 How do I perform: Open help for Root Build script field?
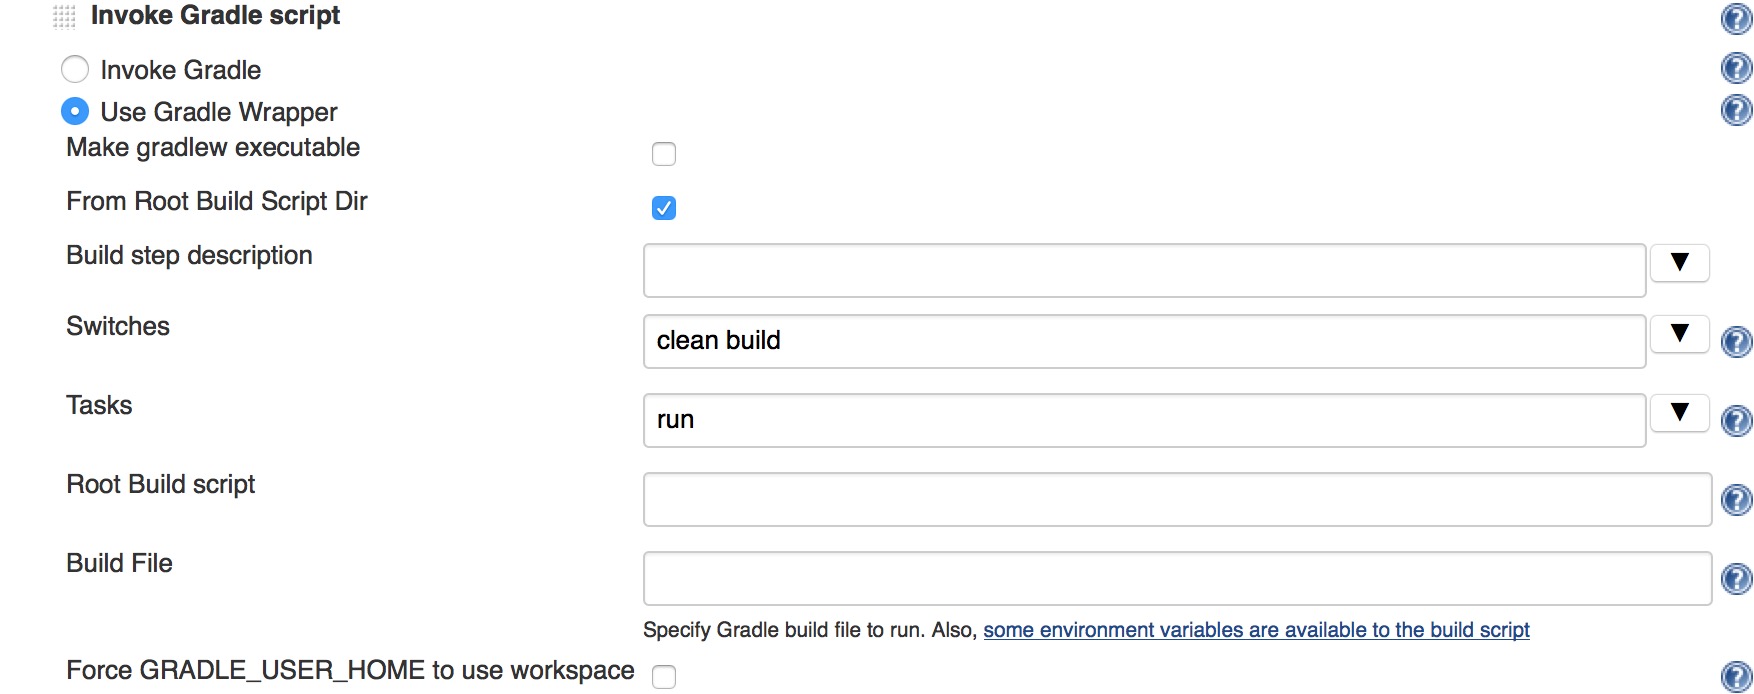(x=1736, y=500)
